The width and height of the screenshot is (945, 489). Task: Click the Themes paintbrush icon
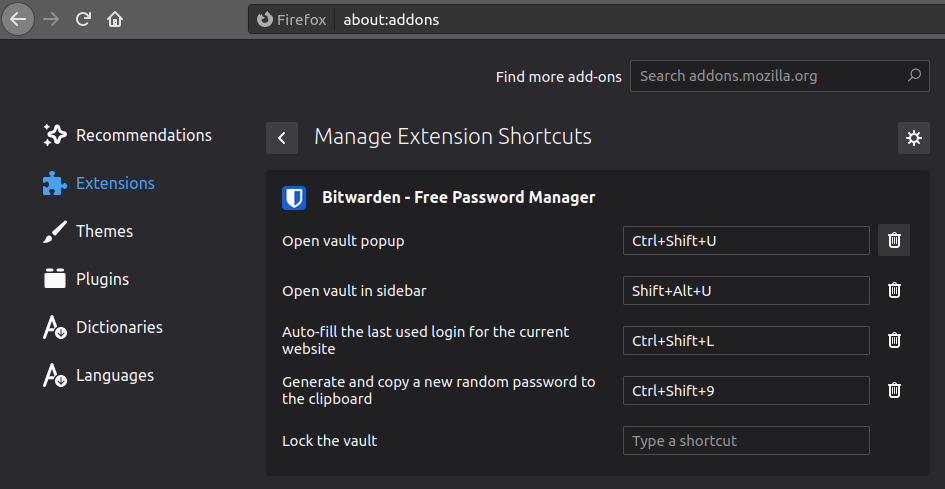point(55,232)
